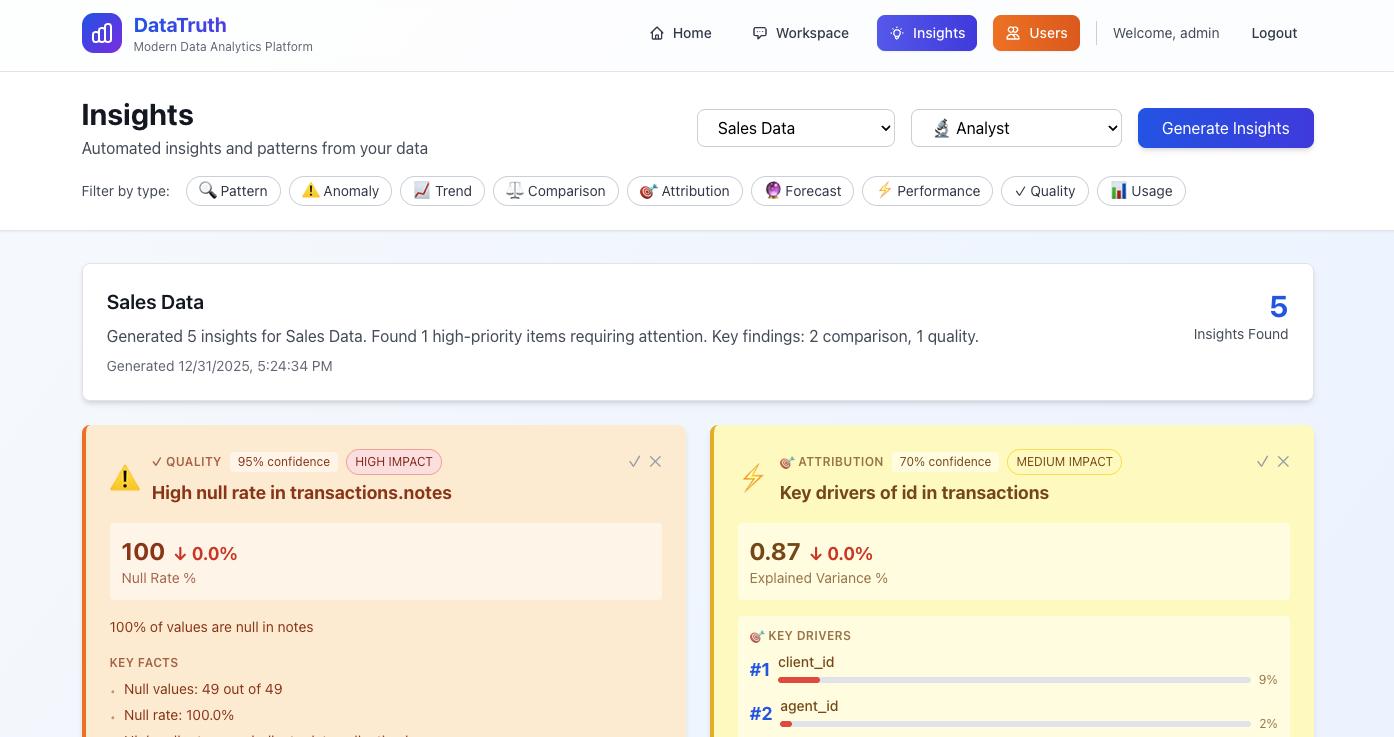Dismiss the High null rate insight card
The height and width of the screenshot is (737, 1394).
point(655,461)
